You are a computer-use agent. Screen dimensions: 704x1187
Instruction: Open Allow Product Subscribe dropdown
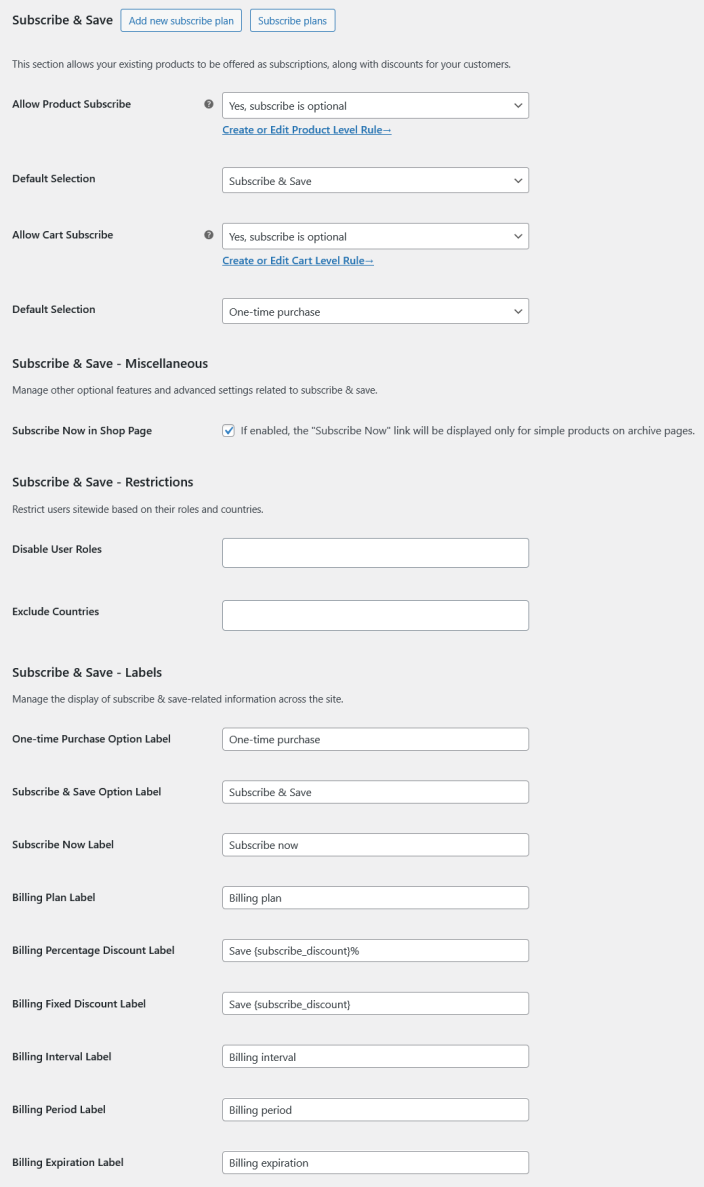click(375, 105)
